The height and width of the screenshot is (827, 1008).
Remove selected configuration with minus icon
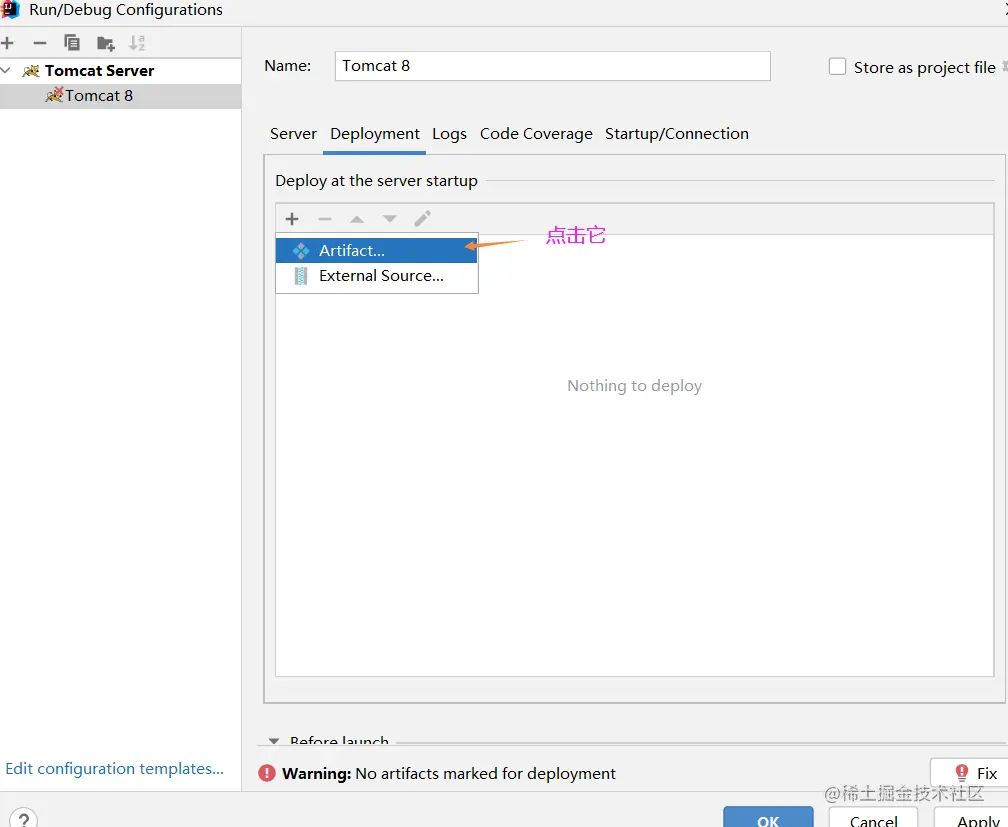pos(40,43)
